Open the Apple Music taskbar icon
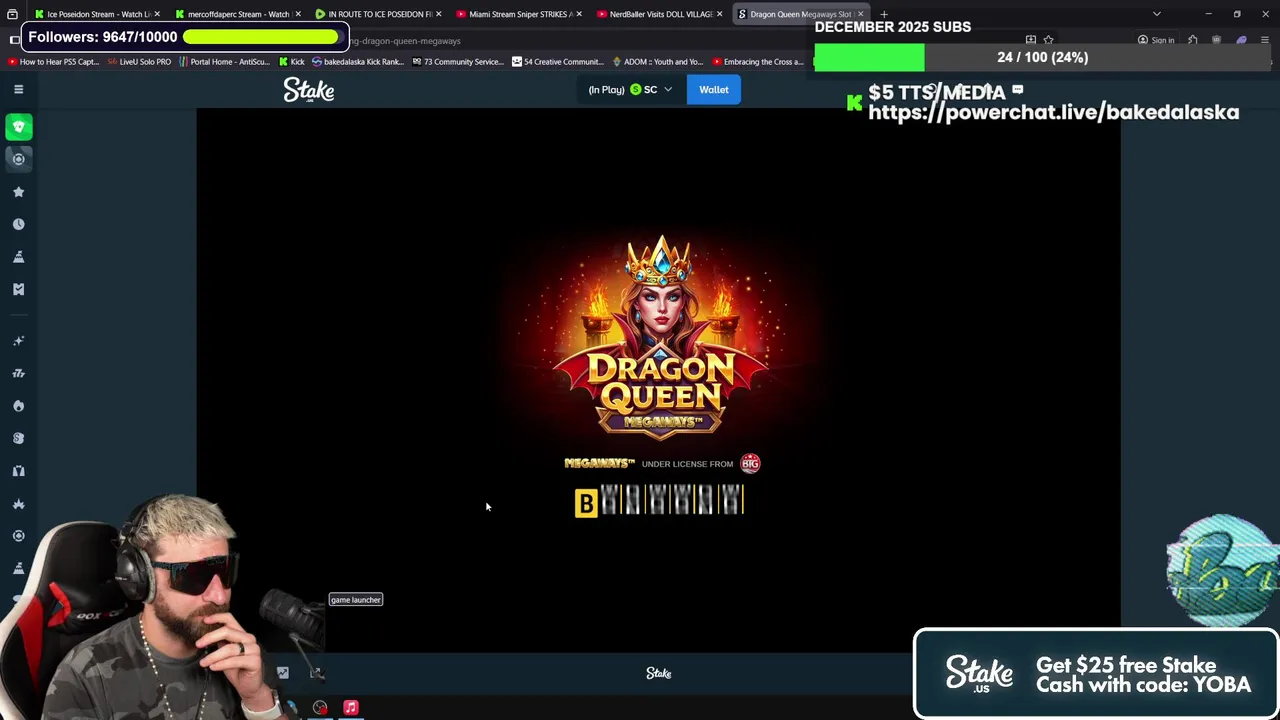This screenshot has width=1280, height=720. click(x=351, y=708)
